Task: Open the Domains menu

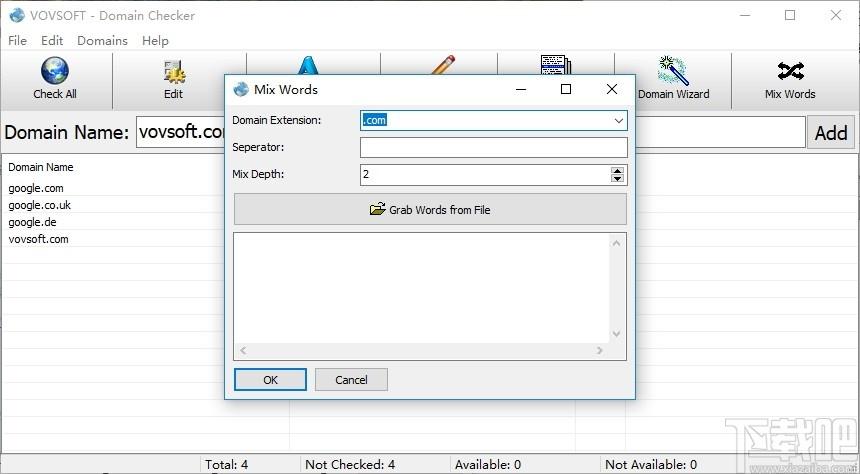Action: click(x=103, y=41)
